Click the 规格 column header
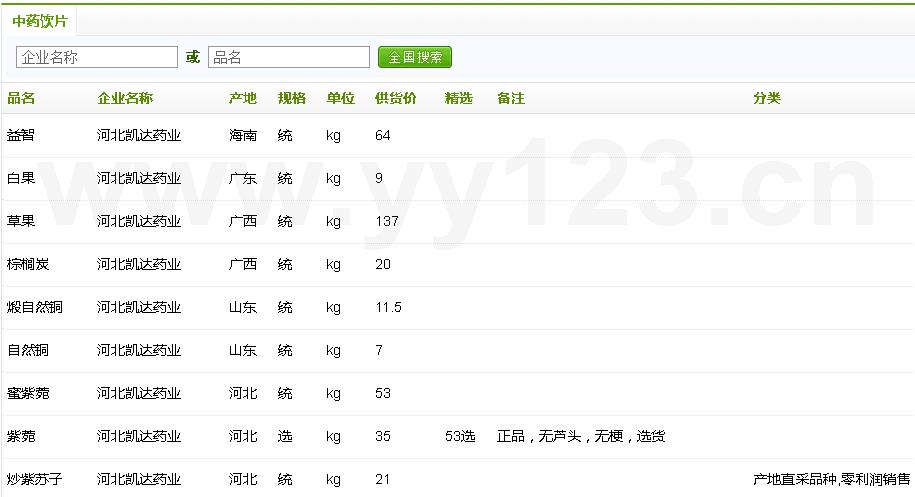The height and width of the screenshot is (497, 915). [x=292, y=98]
